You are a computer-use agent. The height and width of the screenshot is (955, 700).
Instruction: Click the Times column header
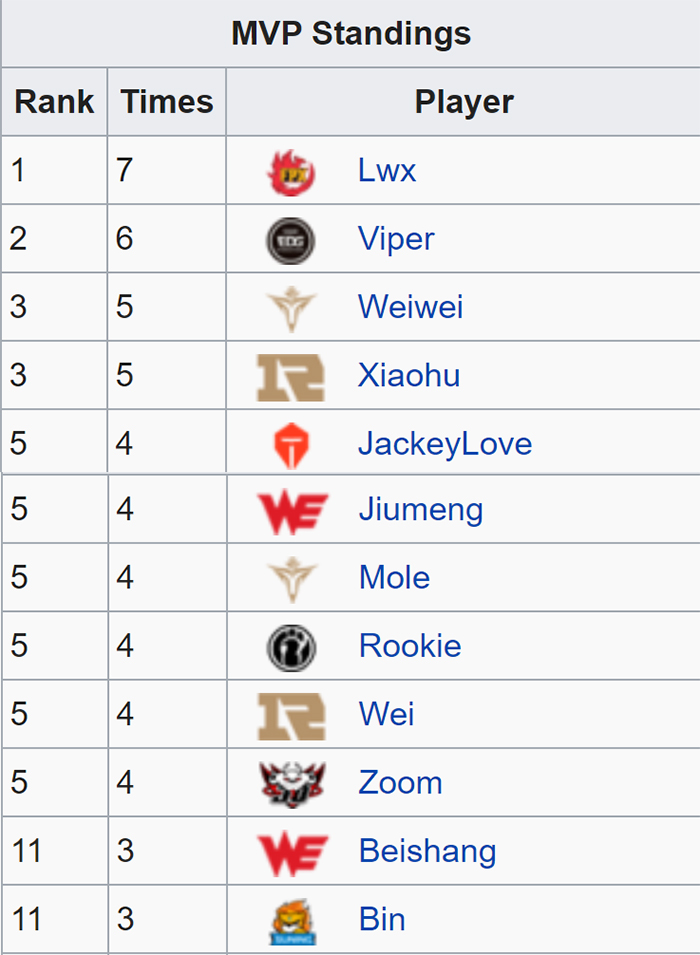click(167, 102)
